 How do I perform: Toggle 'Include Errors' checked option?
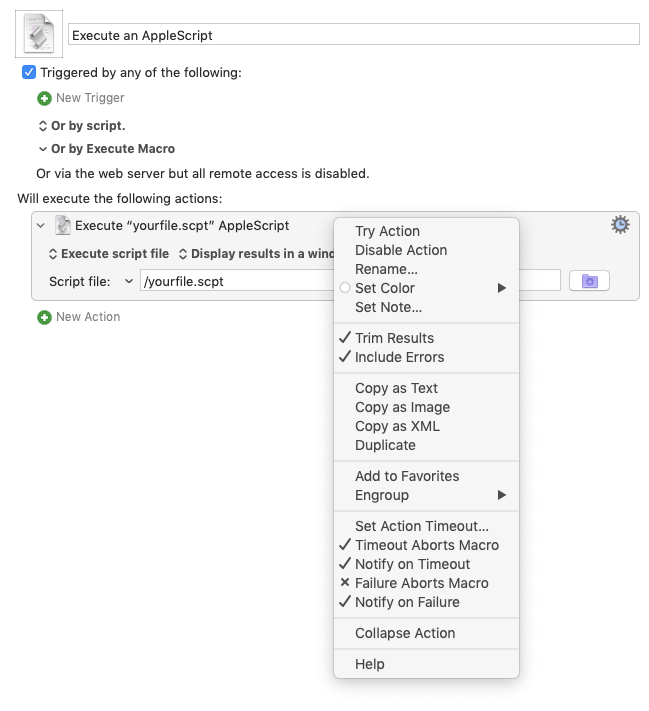(426, 357)
